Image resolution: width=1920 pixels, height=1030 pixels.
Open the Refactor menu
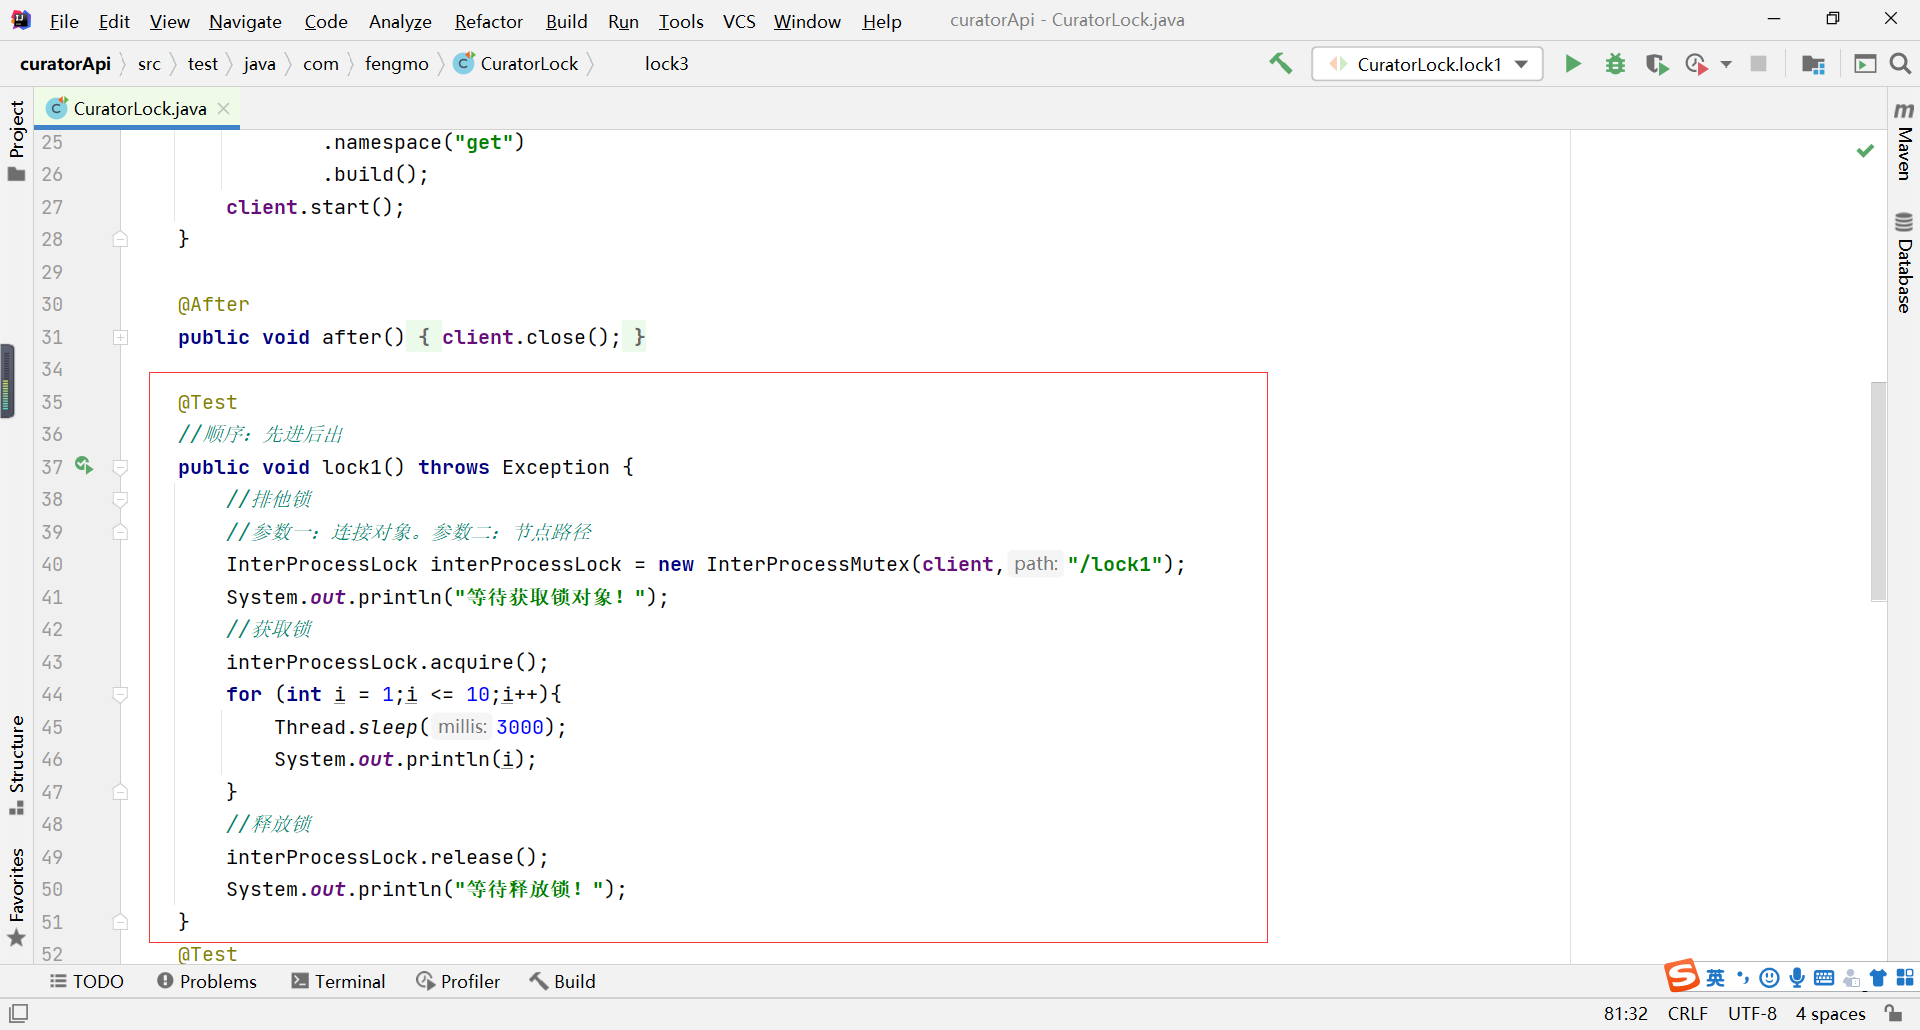coord(489,21)
